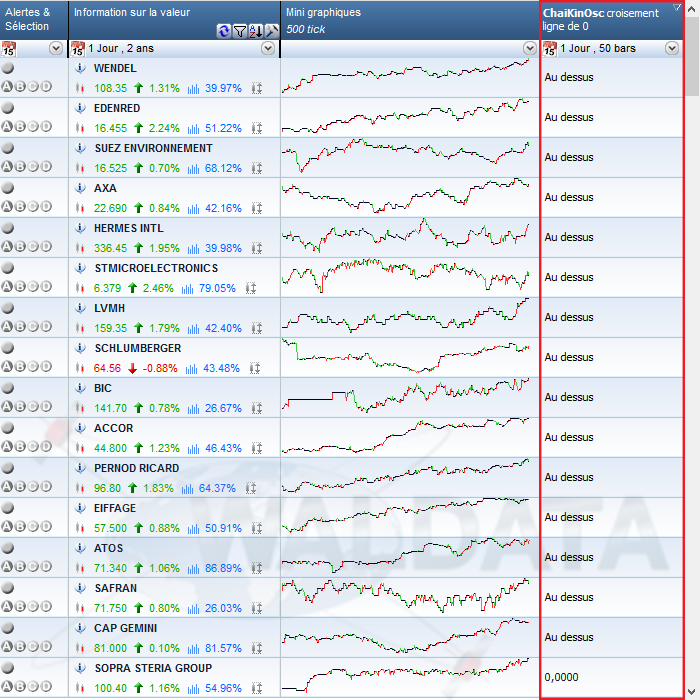This screenshot has height=700, width=700.
Task: Open the wrench settings icon in header
Action: (271, 31)
